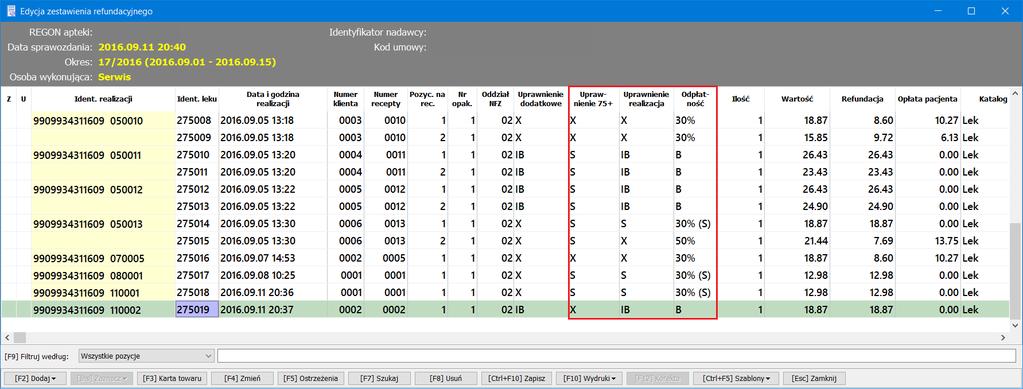Click the Data i godzina realizacji column header
The image size is (1023, 389).
pos(273,99)
